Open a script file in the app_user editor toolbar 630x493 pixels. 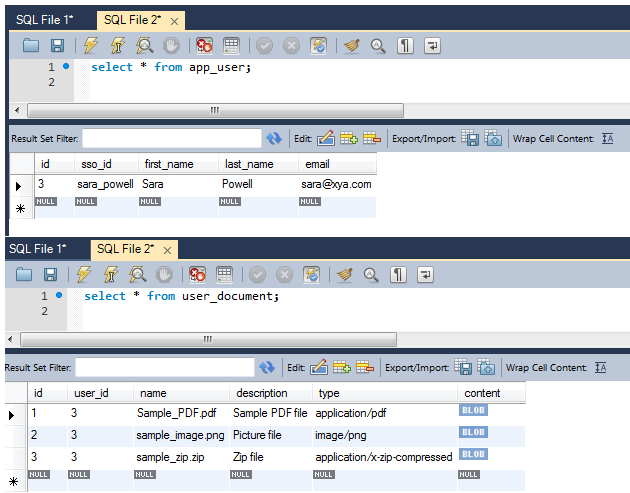pos(31,46)
